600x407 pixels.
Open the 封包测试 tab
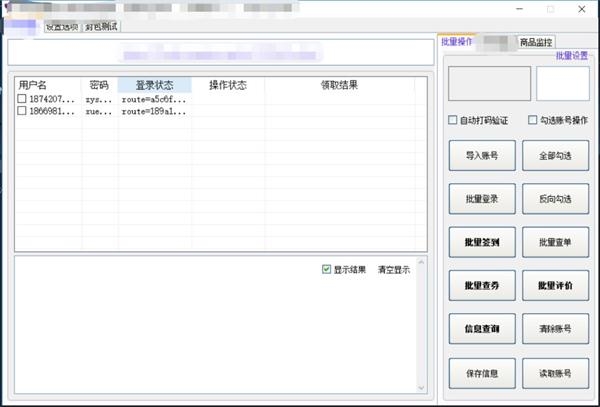[x=101, y=26]
